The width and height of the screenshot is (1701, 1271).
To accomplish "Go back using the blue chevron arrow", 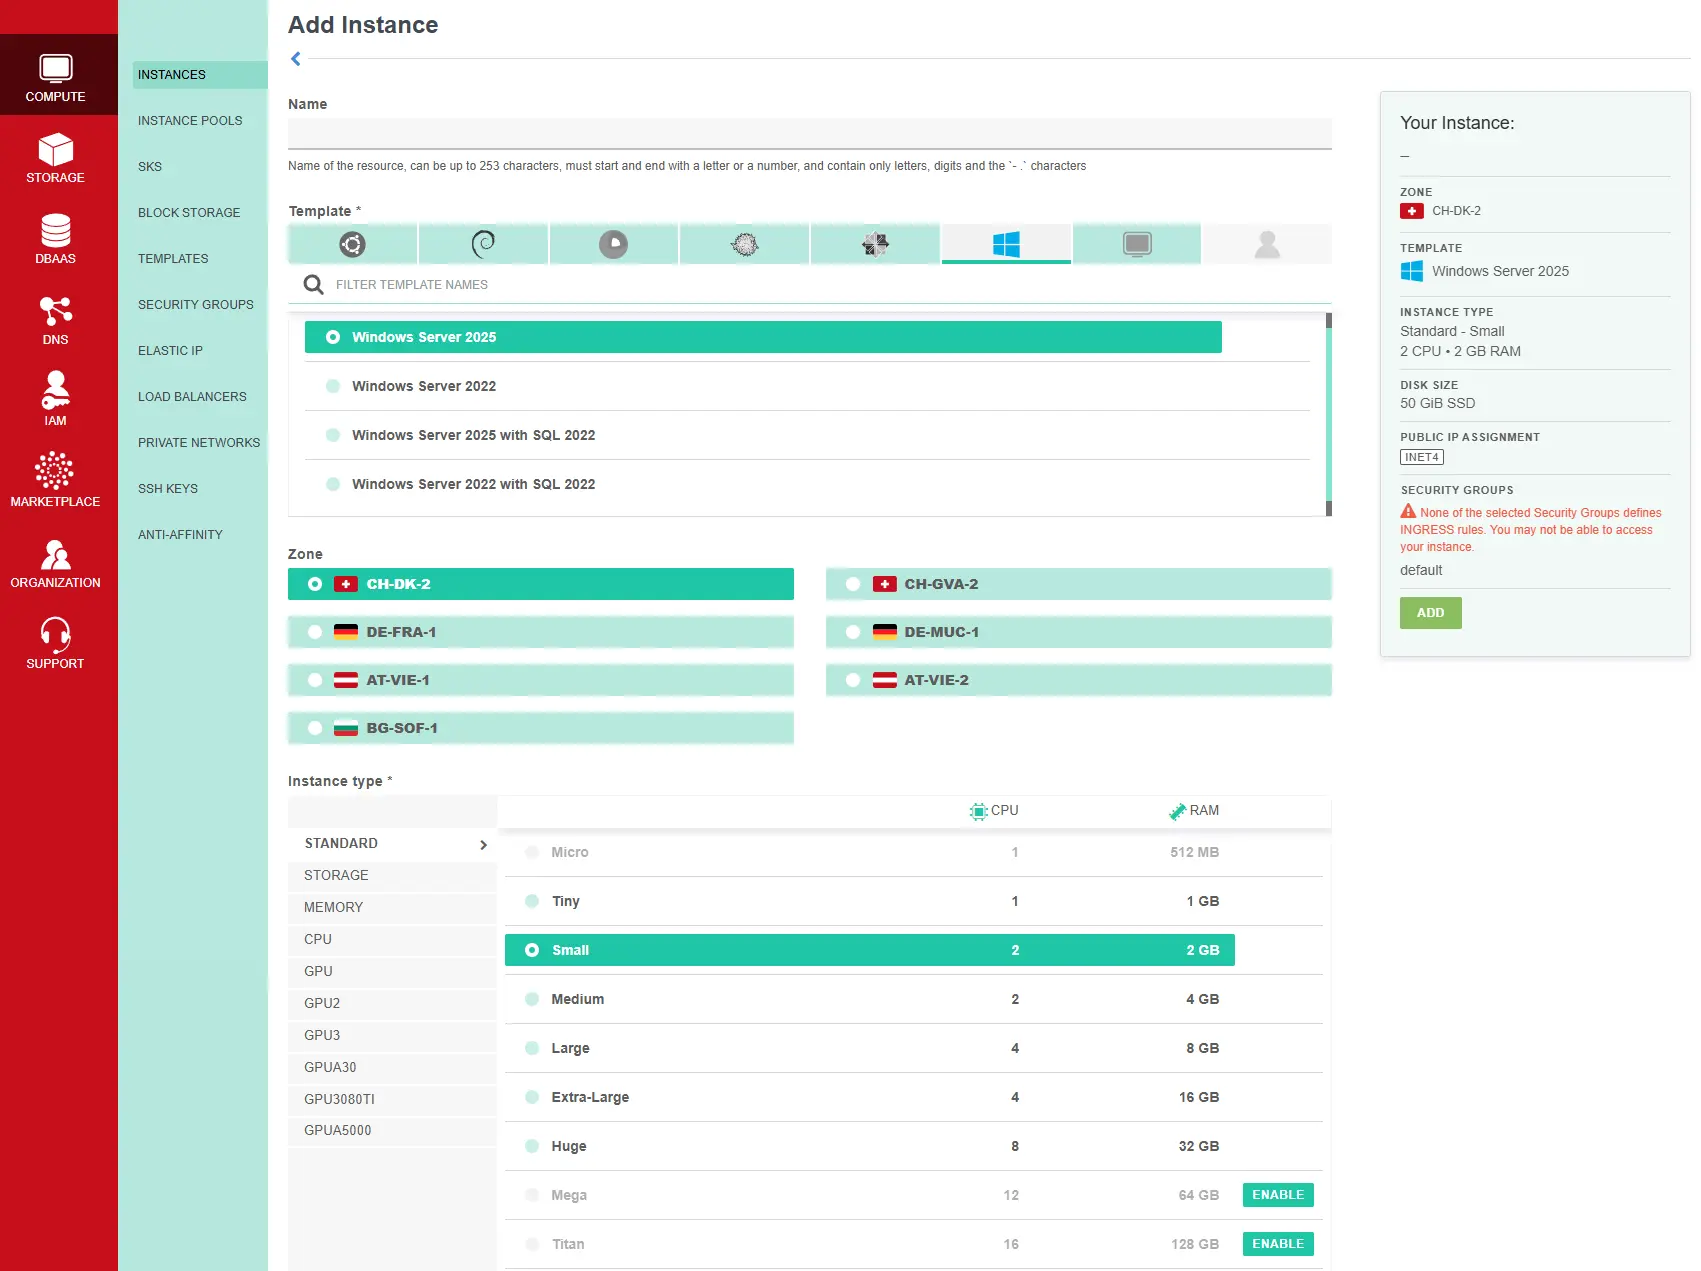I will [x=296, y=59].
